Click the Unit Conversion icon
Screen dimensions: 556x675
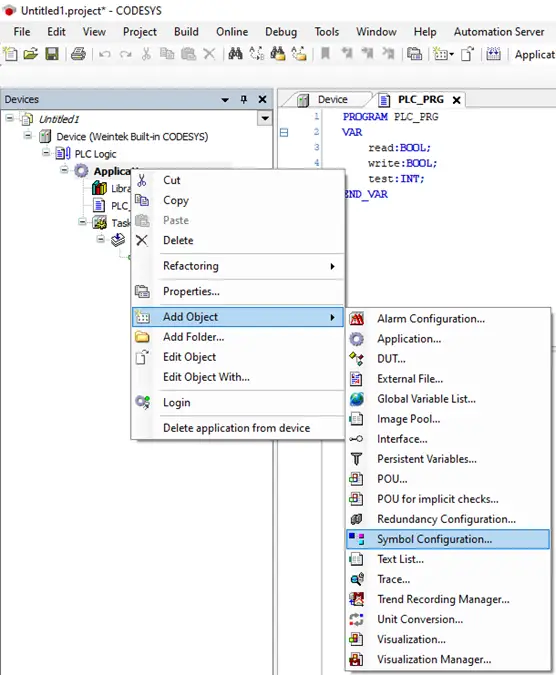(x=356, y=619)
